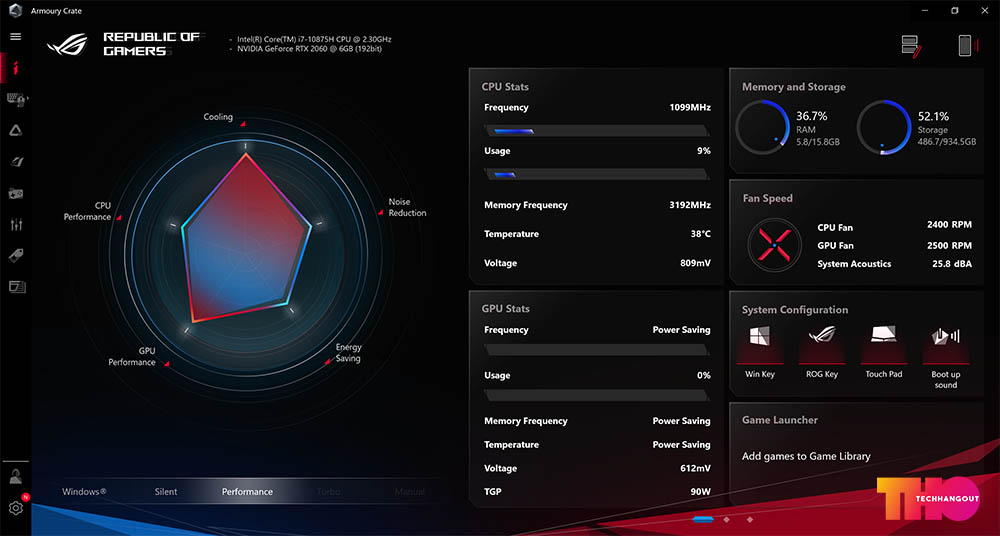The image size is (1000, 536).
Task: Open Settings gear icon
Action: pyautogui.click(x=16, y=508)
